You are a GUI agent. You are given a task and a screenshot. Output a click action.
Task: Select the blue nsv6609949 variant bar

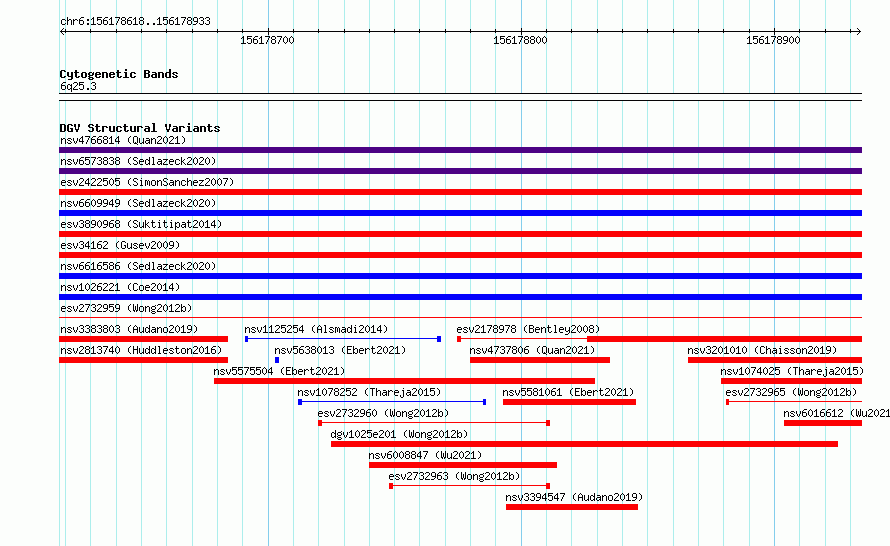point(460,213)
